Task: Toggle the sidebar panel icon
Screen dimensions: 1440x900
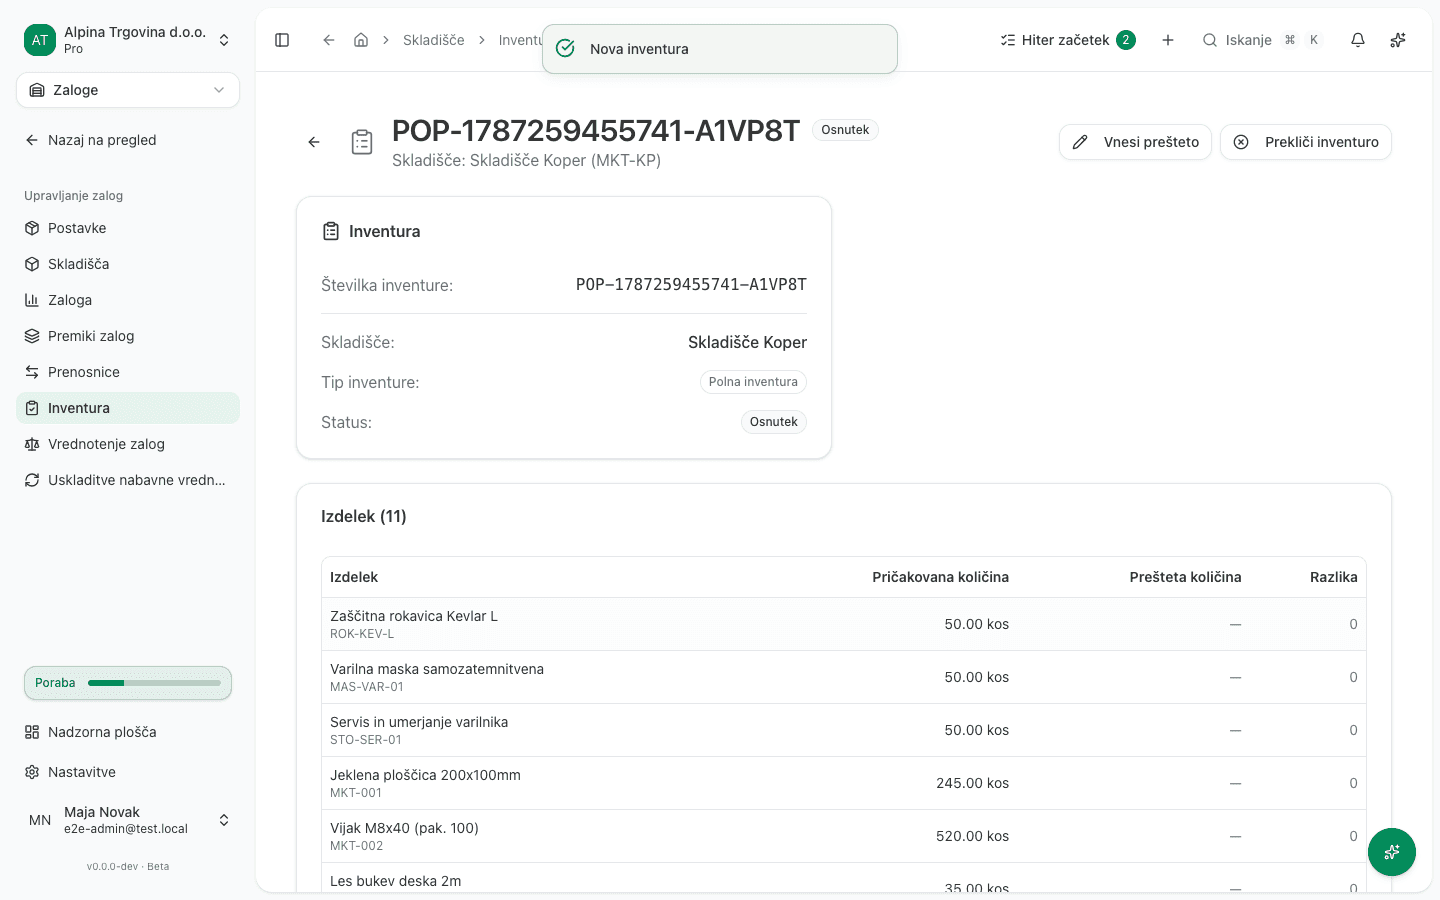Action: (x=282, y=40)
